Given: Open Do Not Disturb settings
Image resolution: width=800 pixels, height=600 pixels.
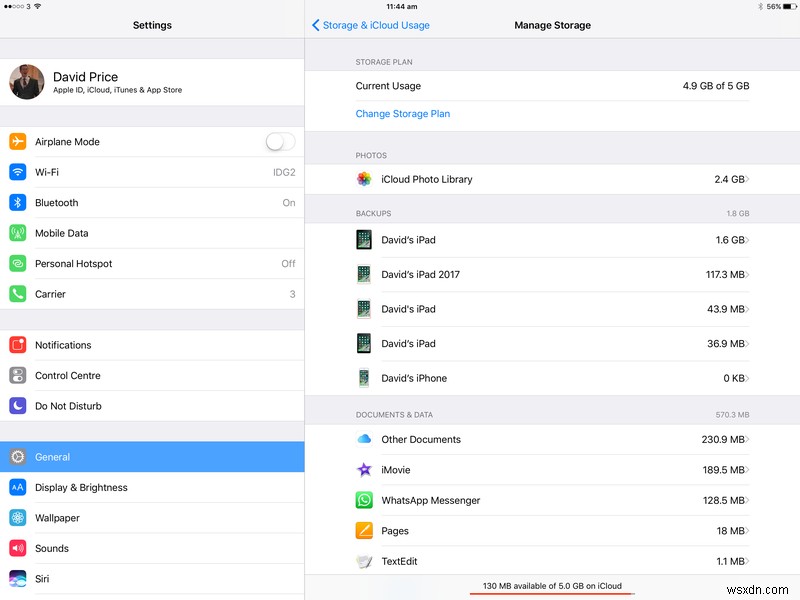Looking at the screenshot, I should pos(152,406).
